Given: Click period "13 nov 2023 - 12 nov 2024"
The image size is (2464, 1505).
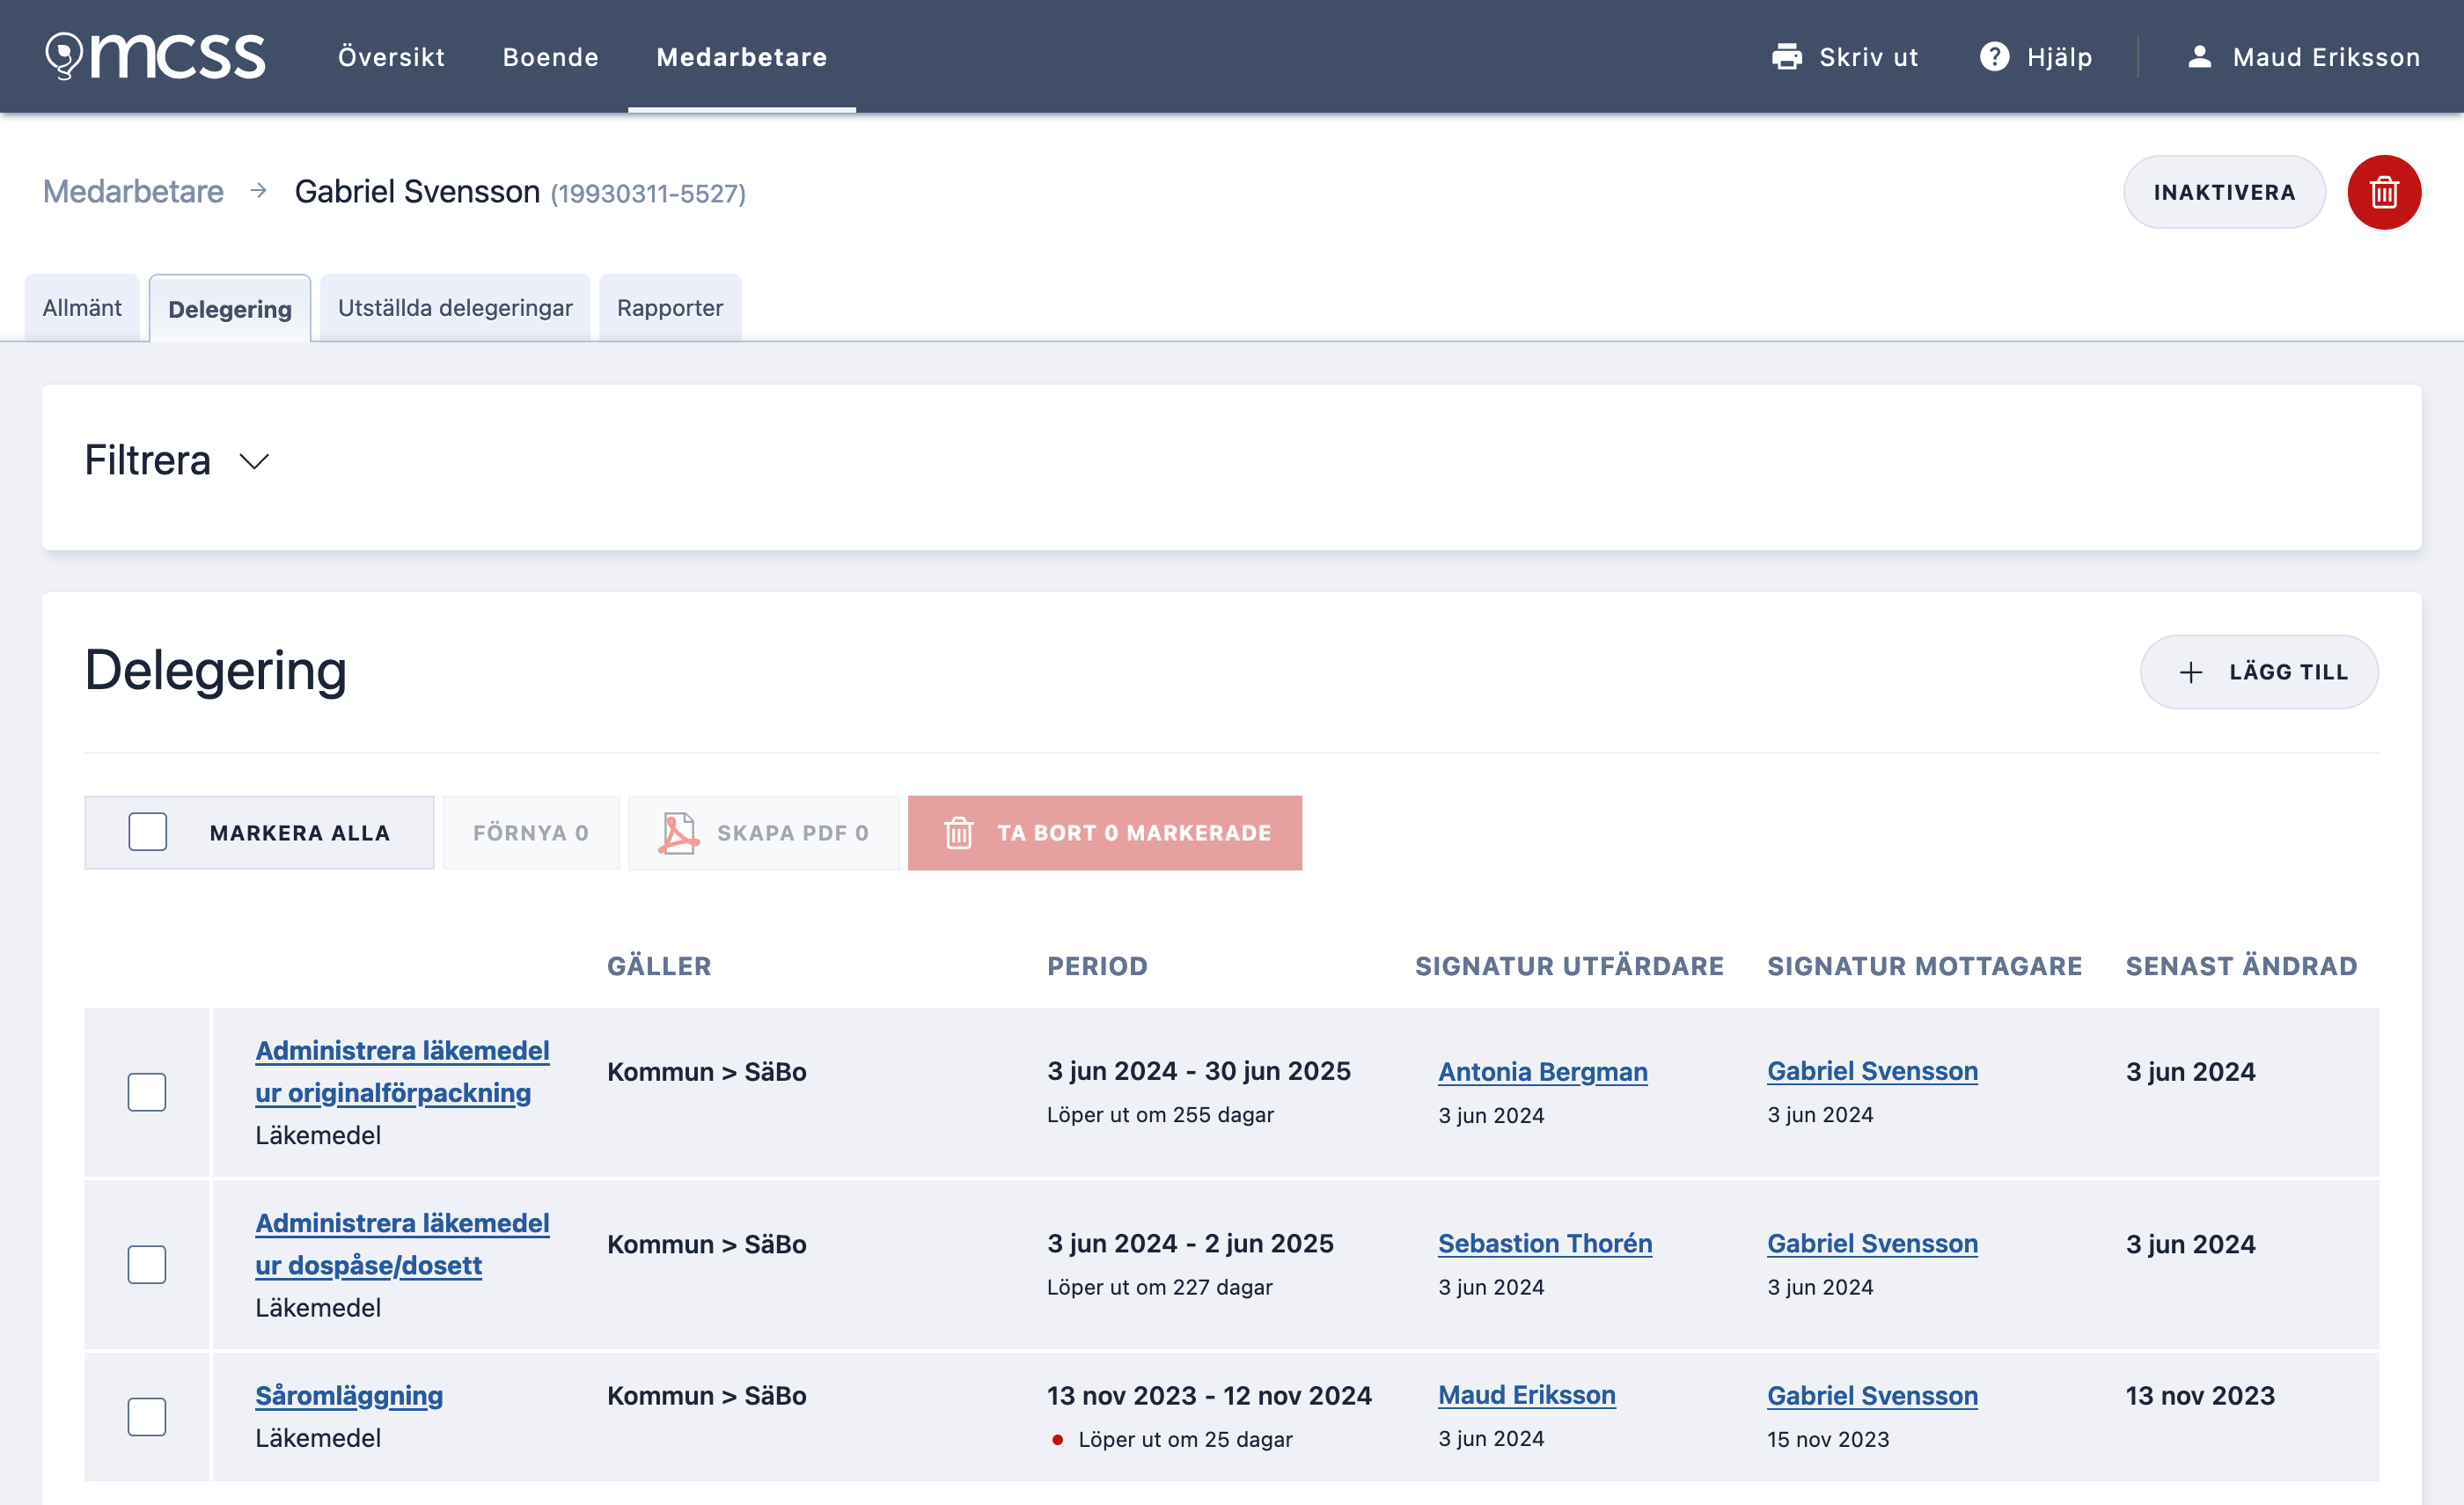Looking at the screenshot, I should pyautogui.click(x=1209, y=1395).
